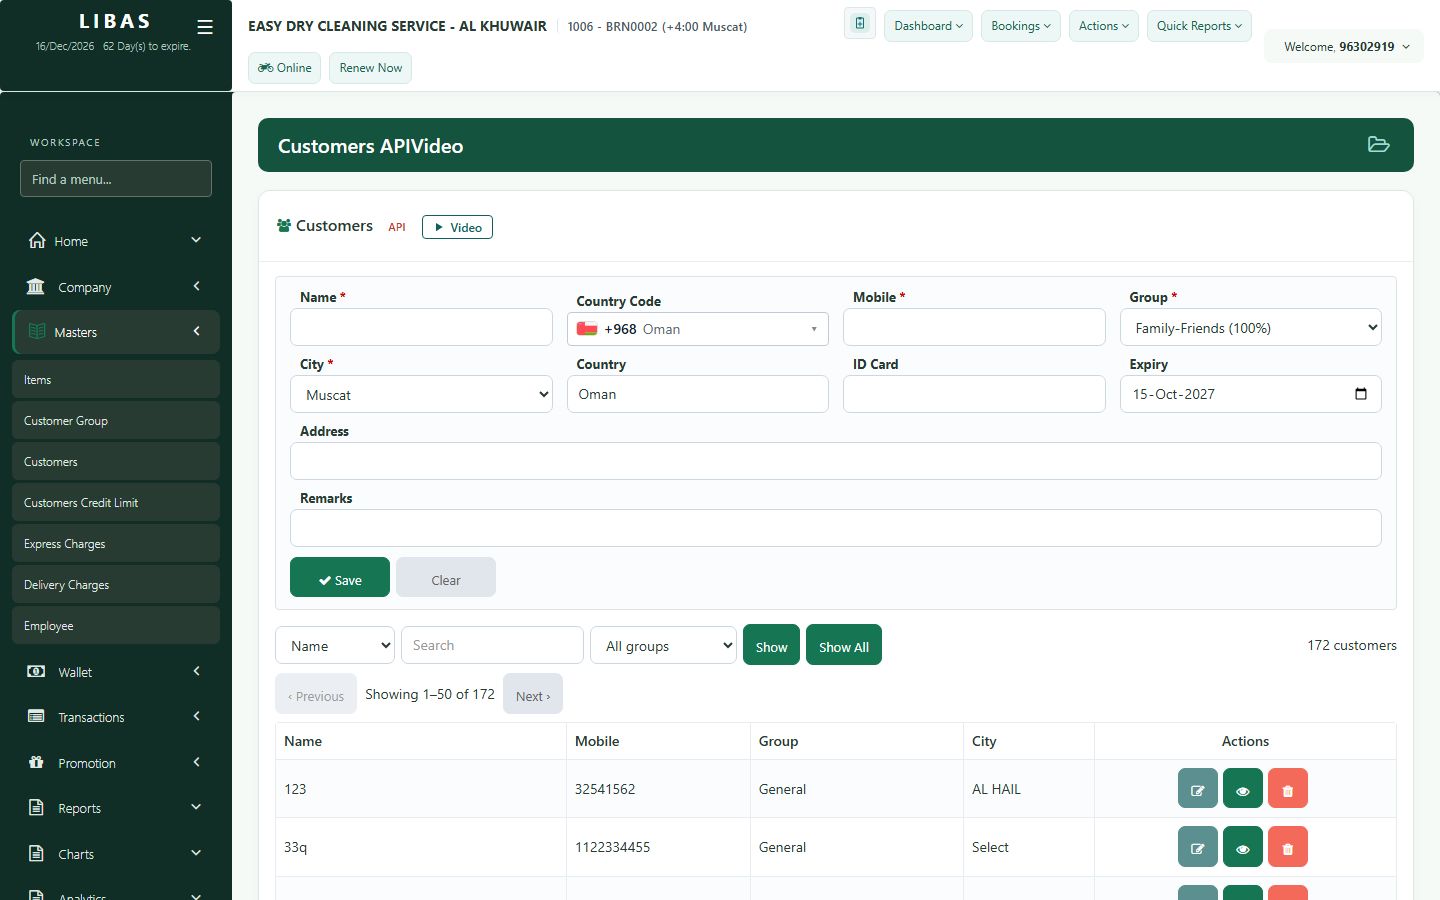Click the Promotion gift icon in sidebar
Screen dimensions: 1440x900
pyautogui.click(x=36, y=762)
